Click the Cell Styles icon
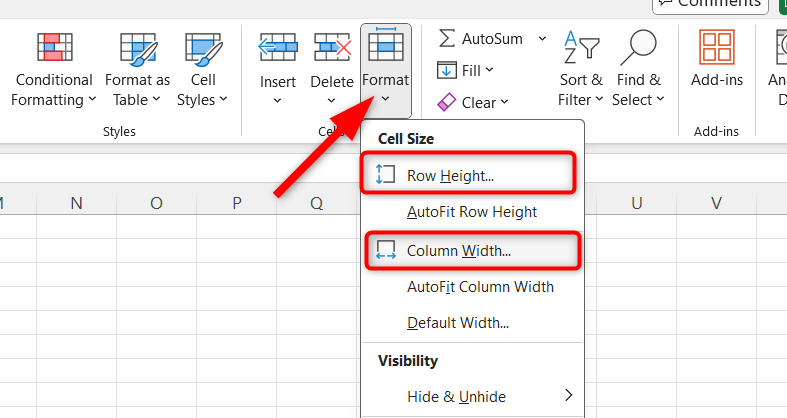The image size is (787, 418). click(x=203, y=48)
